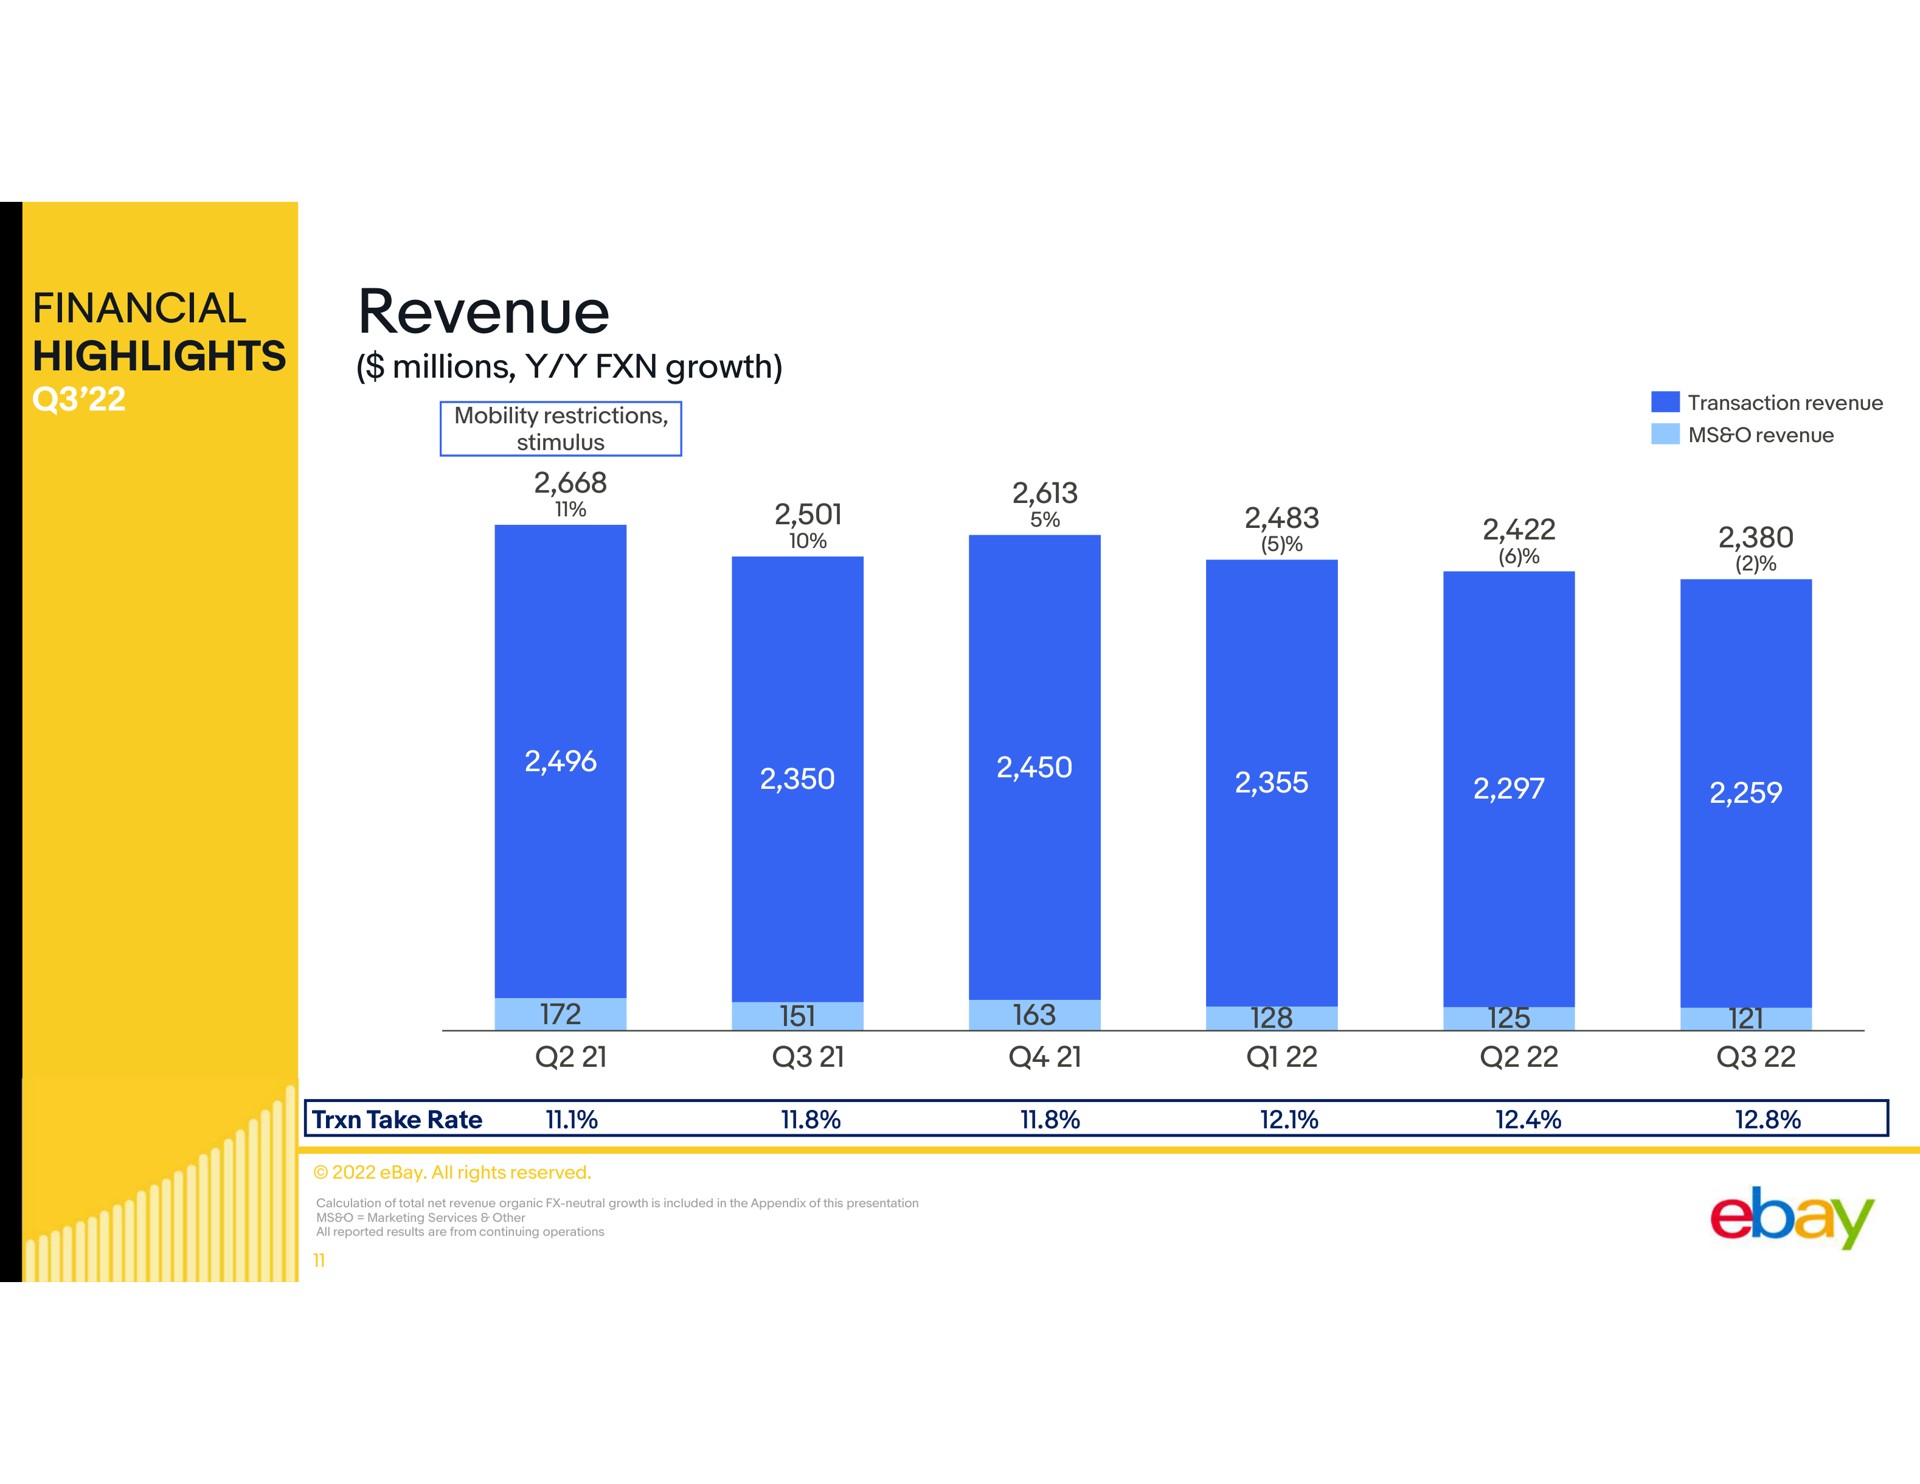Click the 10% growth label for Q3 21
Screen dimensions: 1920x1484
(808, 541)
